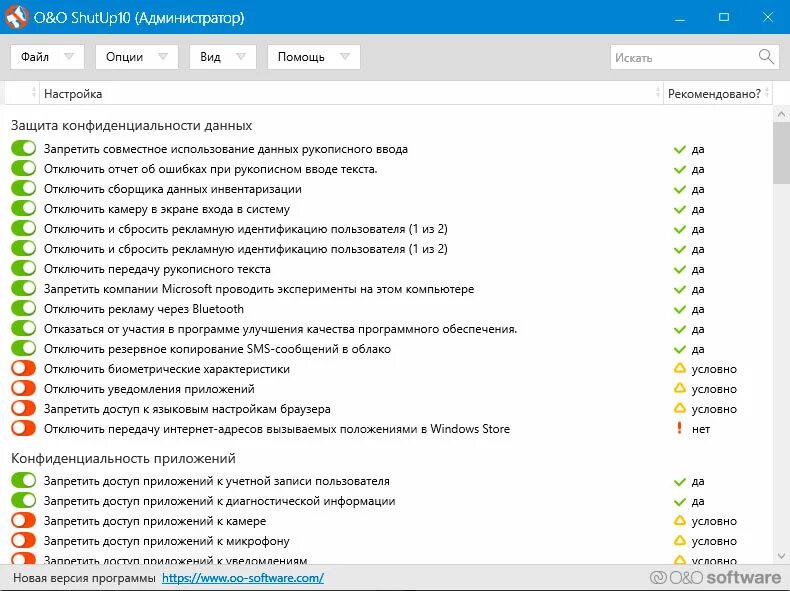This screenshot has height=591, width=790.
Task: Click the yellow triangle beside biometric characteristics
Action: coord(680,369)
